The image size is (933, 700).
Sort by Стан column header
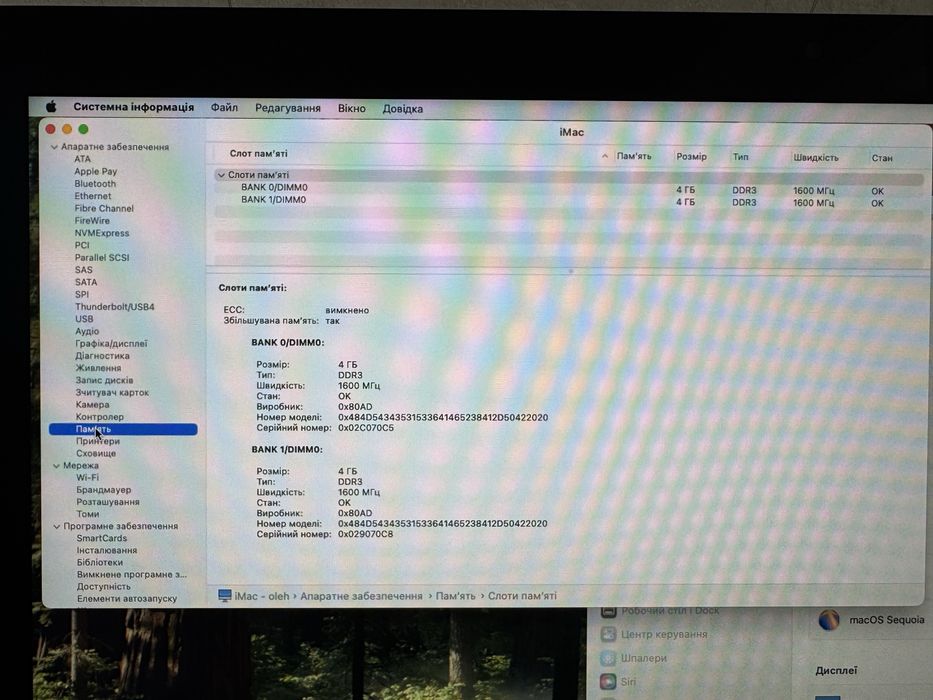882,158
